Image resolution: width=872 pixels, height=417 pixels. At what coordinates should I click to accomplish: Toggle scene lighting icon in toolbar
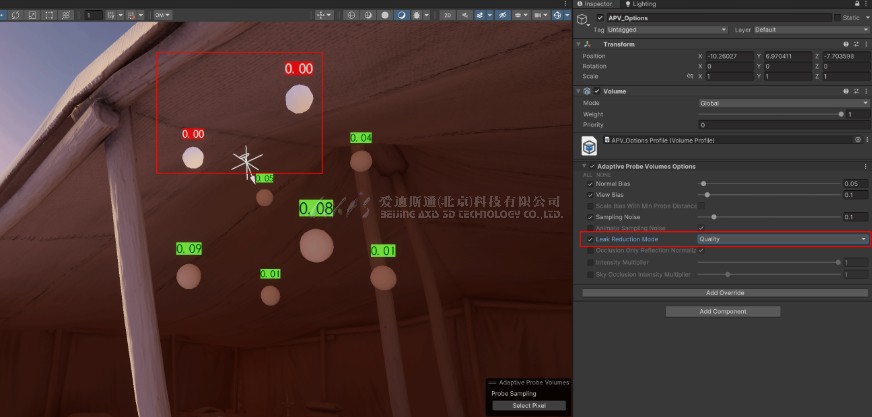[464, 15]
